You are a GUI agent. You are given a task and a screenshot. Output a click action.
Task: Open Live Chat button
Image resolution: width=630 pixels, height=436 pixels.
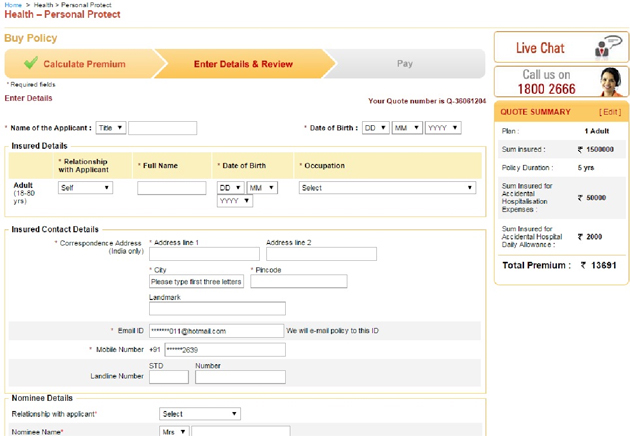[561, 47]
